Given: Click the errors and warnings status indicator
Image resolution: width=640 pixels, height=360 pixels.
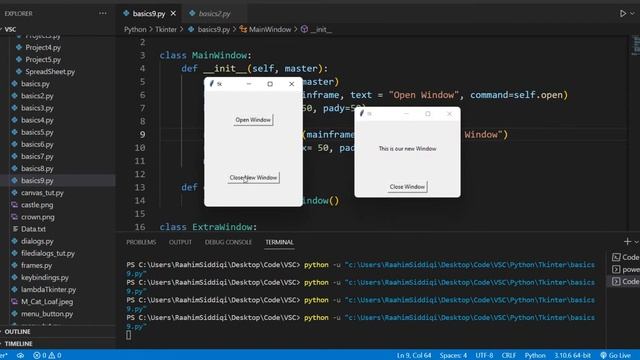Looking at the screenshot, I should click(x=47, y=356).
